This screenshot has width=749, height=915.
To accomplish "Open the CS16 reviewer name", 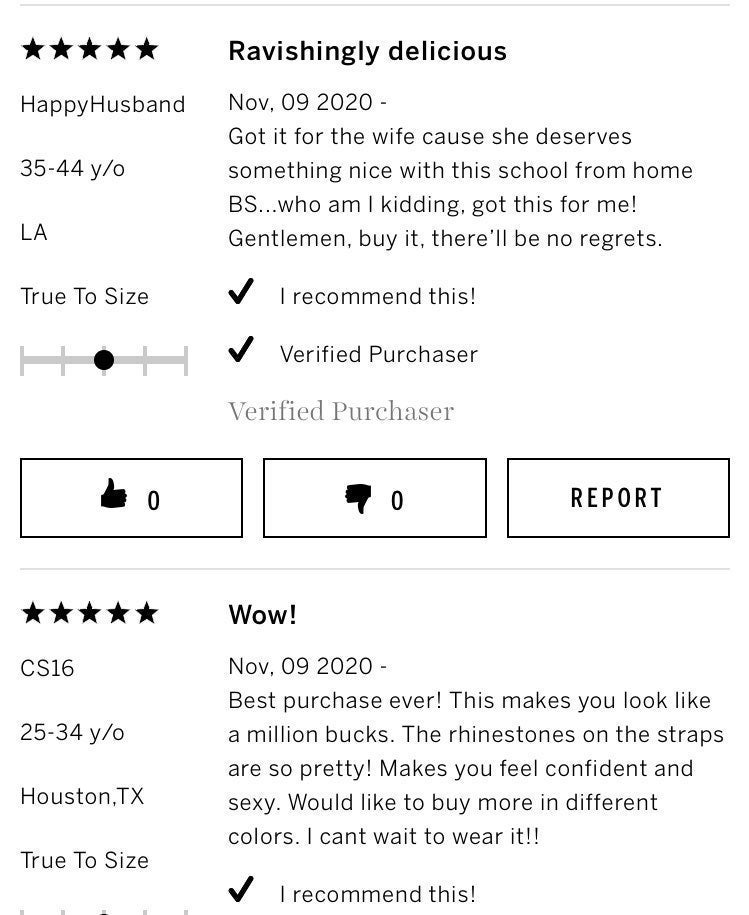I will pos(47,668).
